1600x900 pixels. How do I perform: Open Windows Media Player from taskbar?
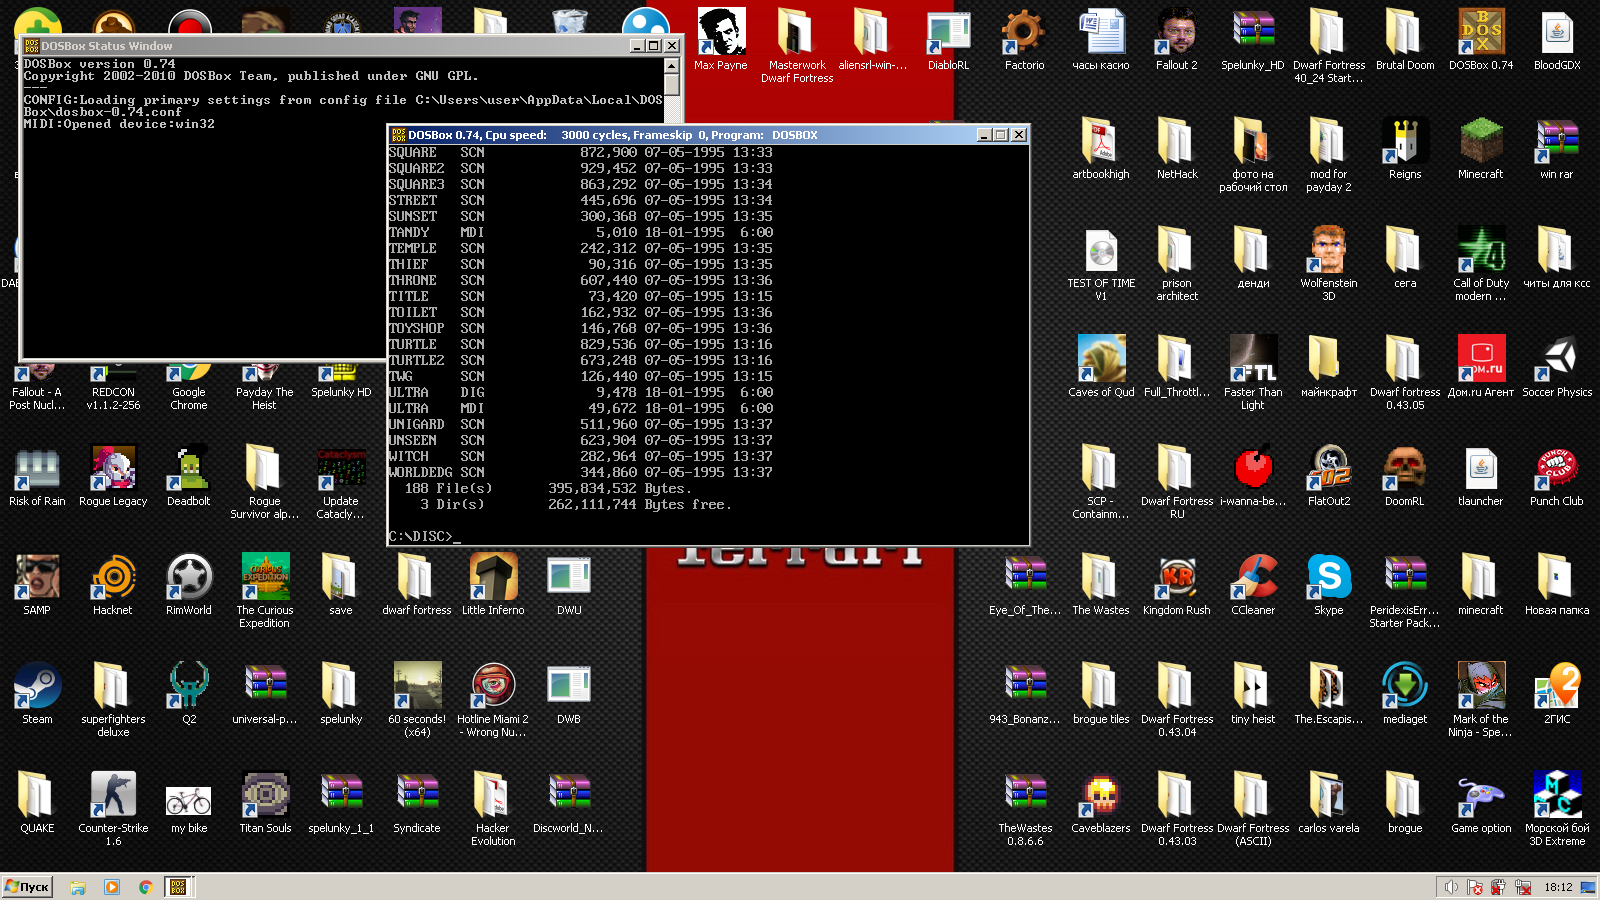[112, 887]
